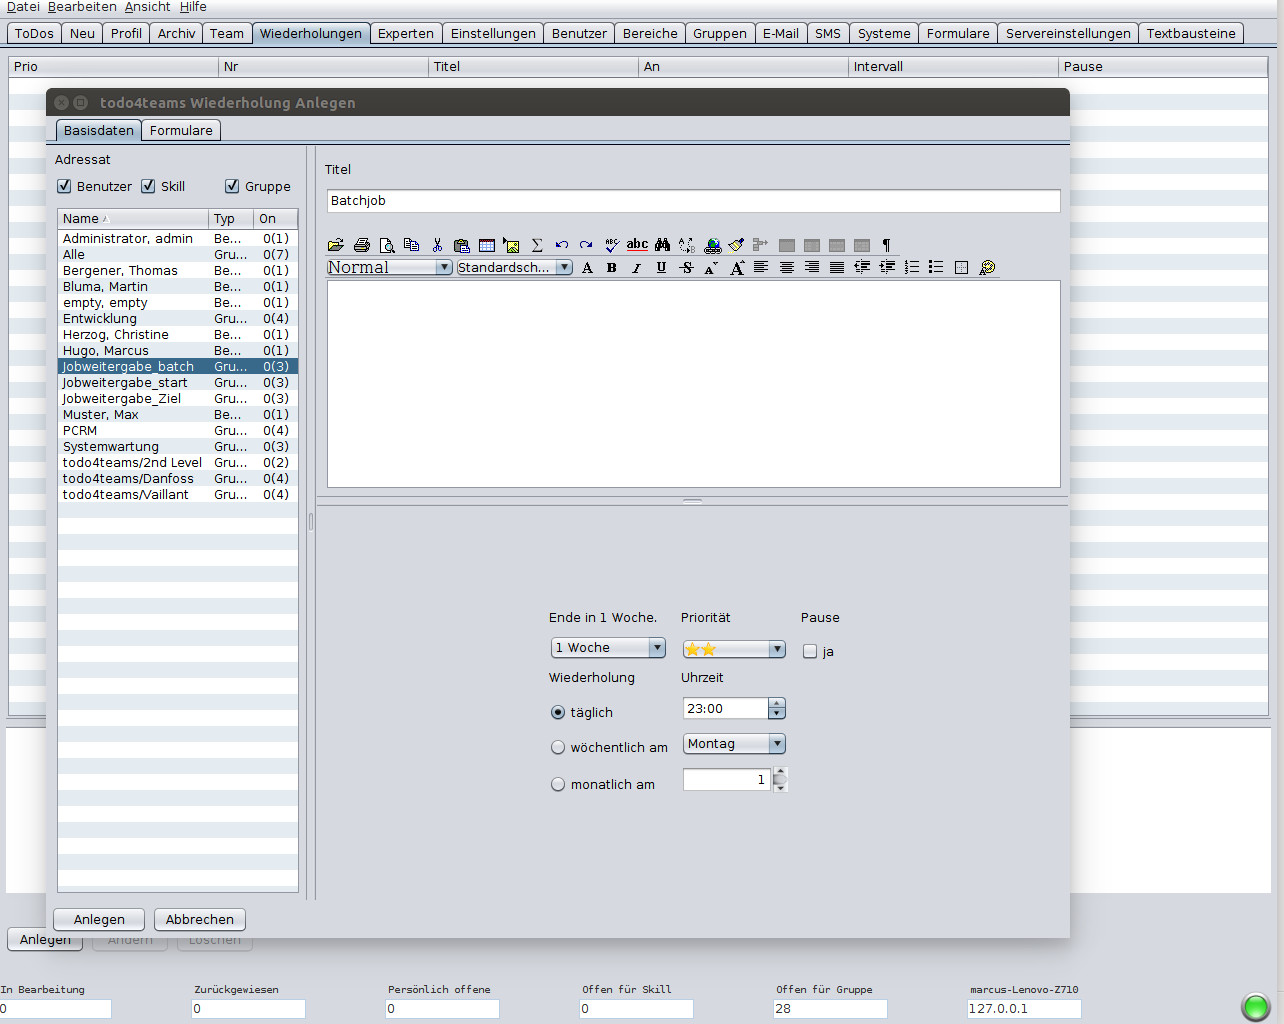This screenshot has width=1284, height=1024.
Task: Select monatlich am radio button
Action: tap(558, 785)
